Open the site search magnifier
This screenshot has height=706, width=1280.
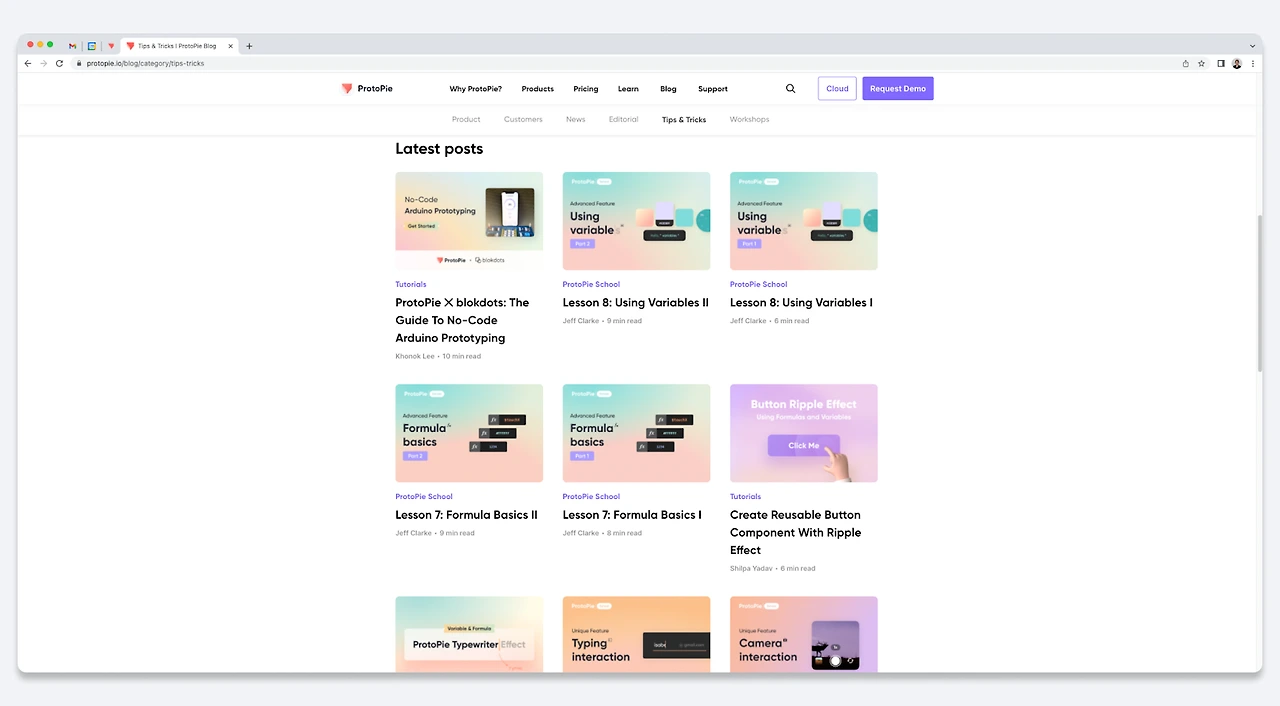(790, 88)
